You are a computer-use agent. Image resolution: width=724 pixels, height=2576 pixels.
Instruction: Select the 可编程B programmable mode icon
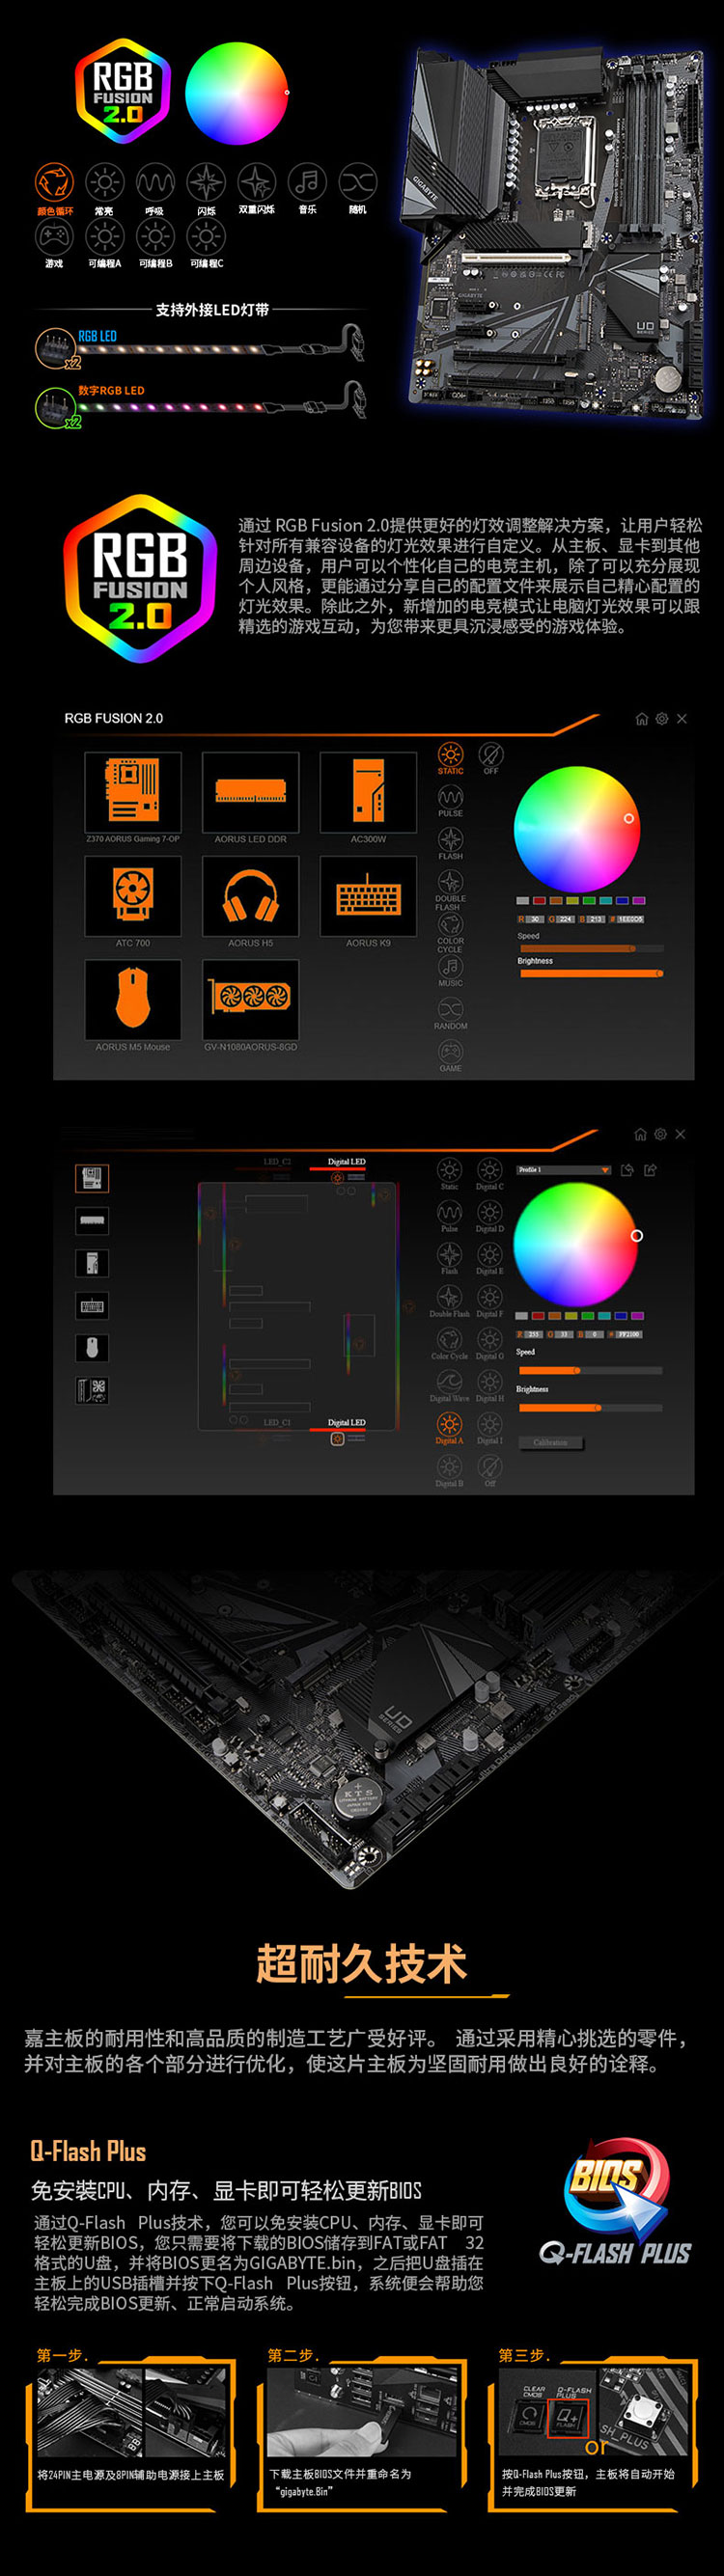[155, 237]
